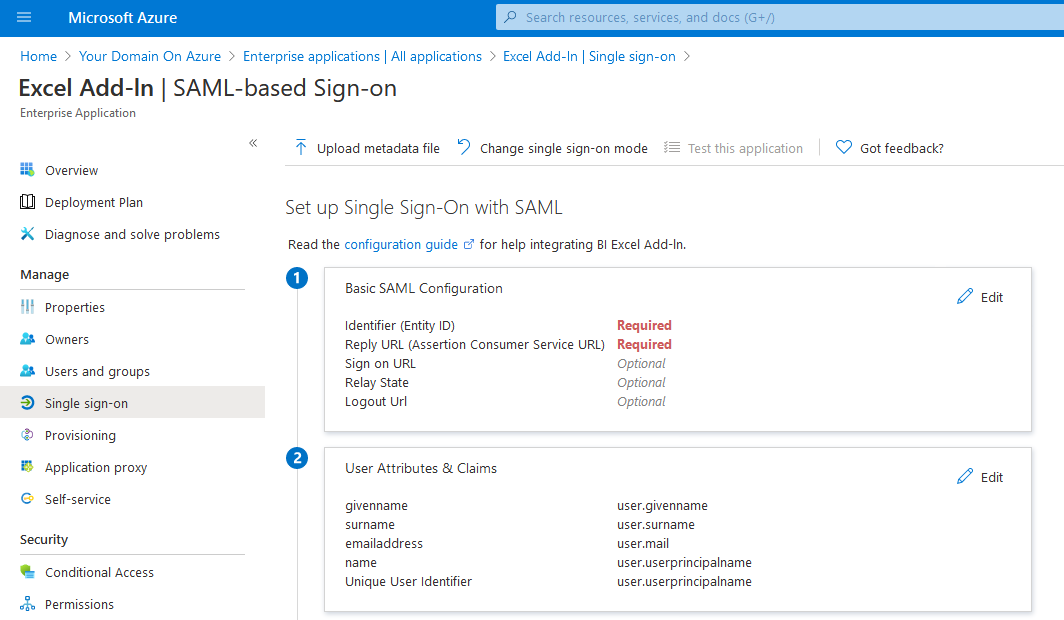Click the Provisioning icon in sidebar
This screenshot has width=1064, height=620.
pos(28,435)
